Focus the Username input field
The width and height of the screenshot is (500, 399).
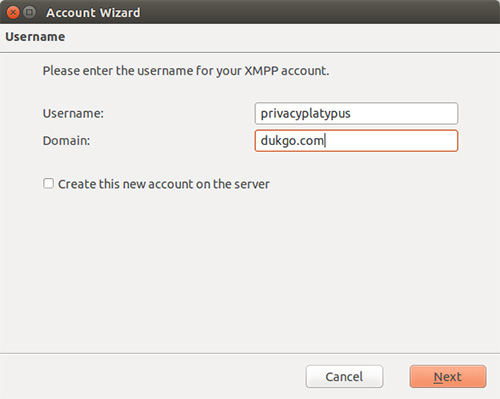pyautogui.click(x=356, y=113)
